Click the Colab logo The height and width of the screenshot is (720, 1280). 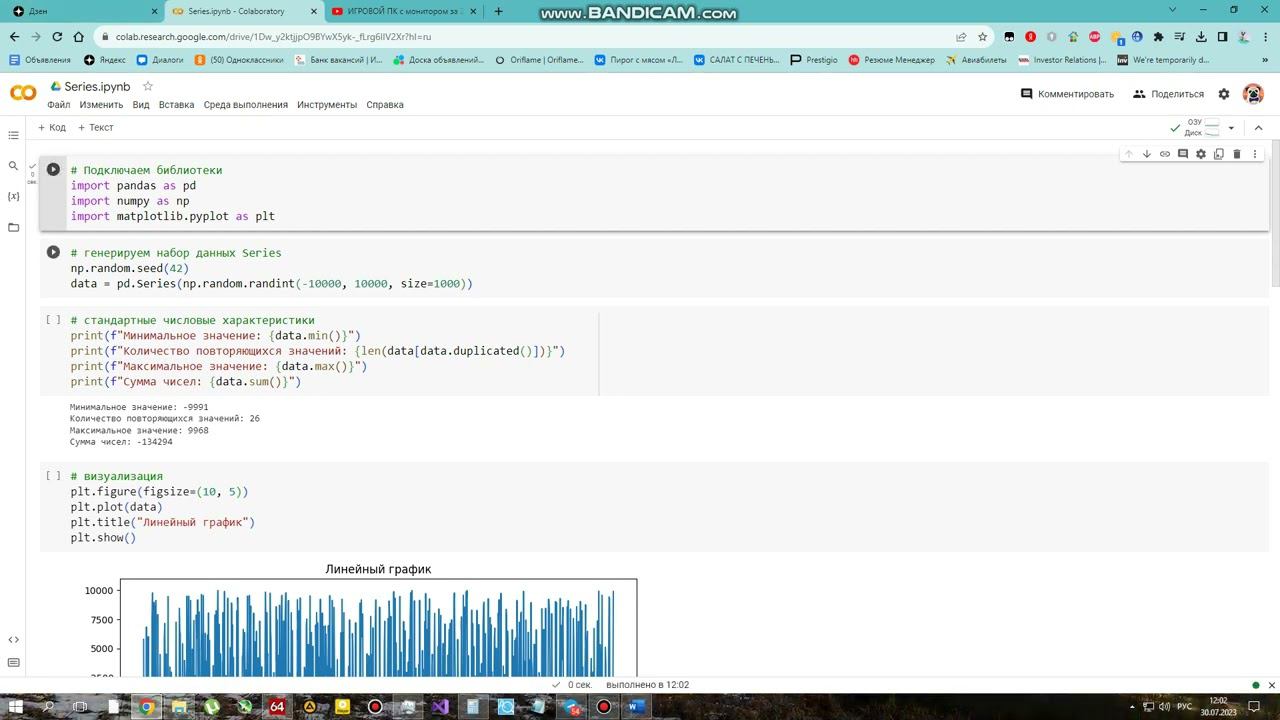click(x=23, y=93)
